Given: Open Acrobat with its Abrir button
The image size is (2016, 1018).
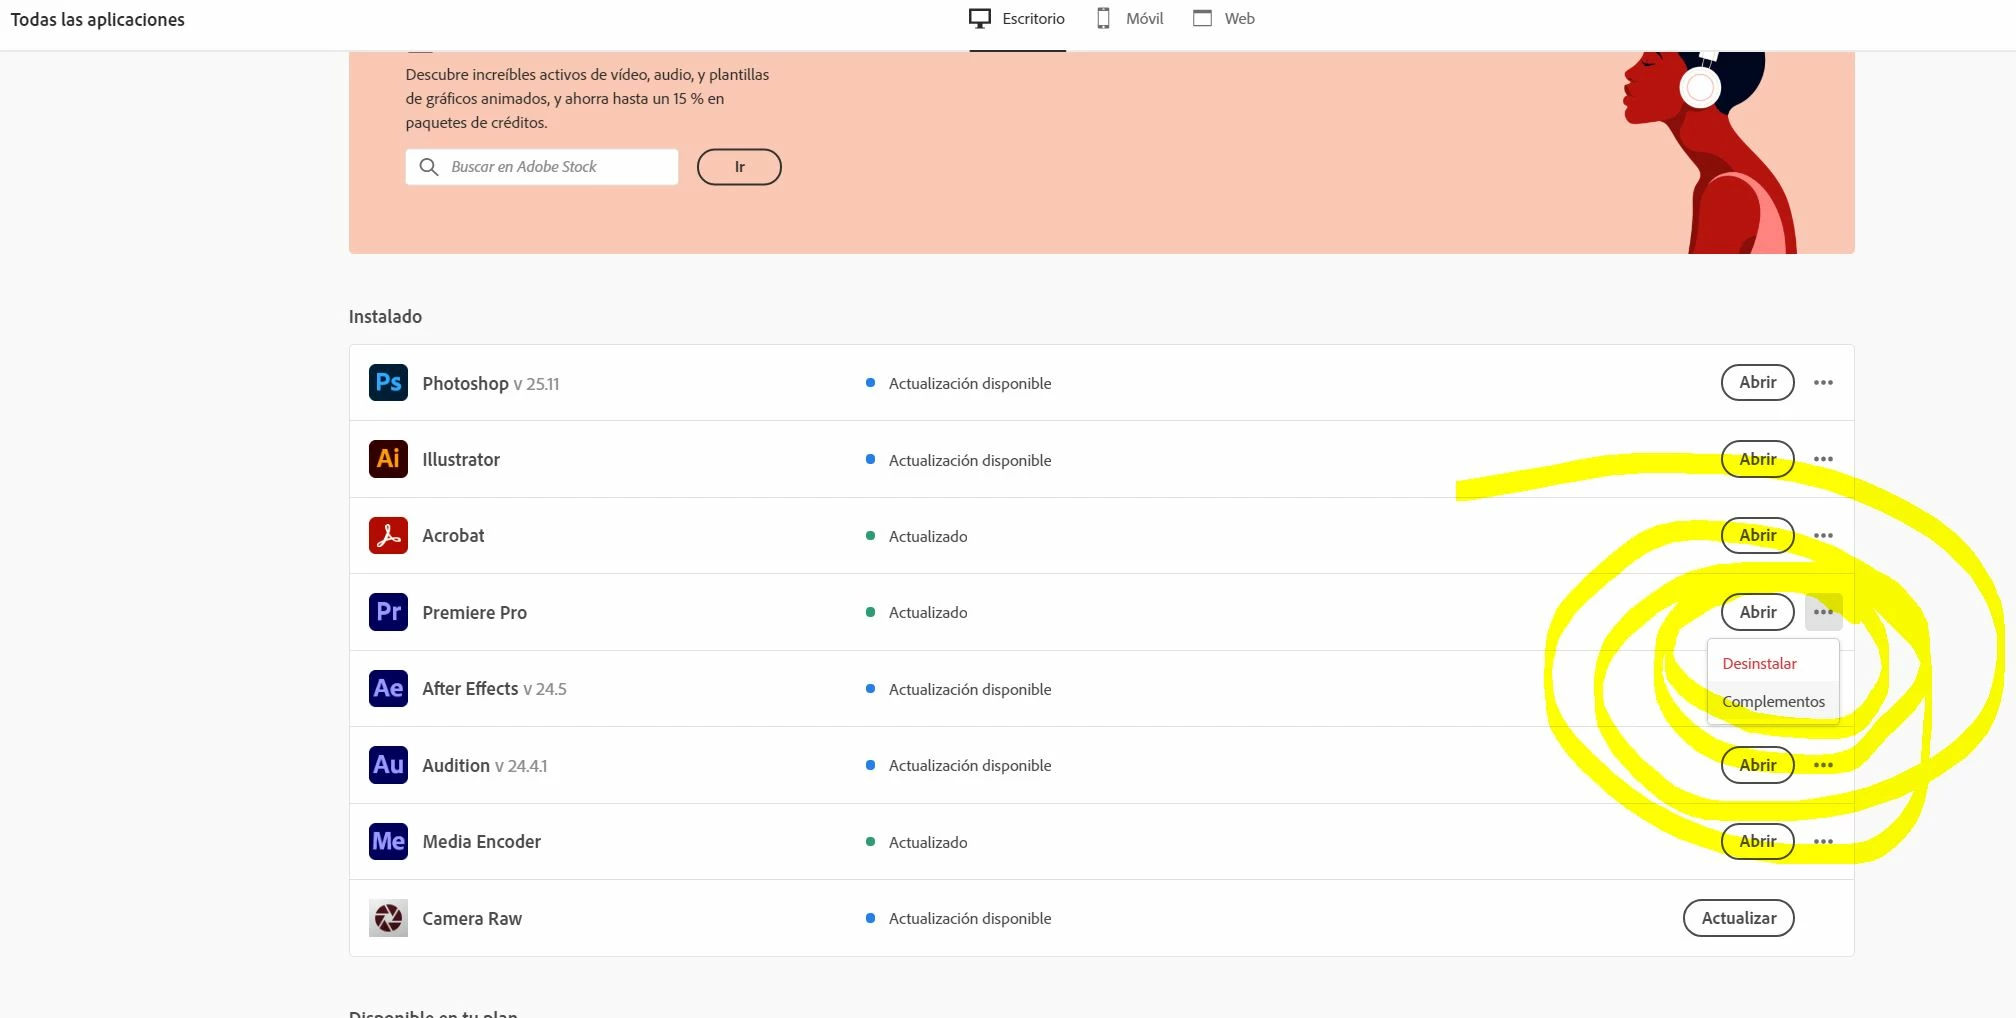Looking at the screenshot, I should (1757, 535).
